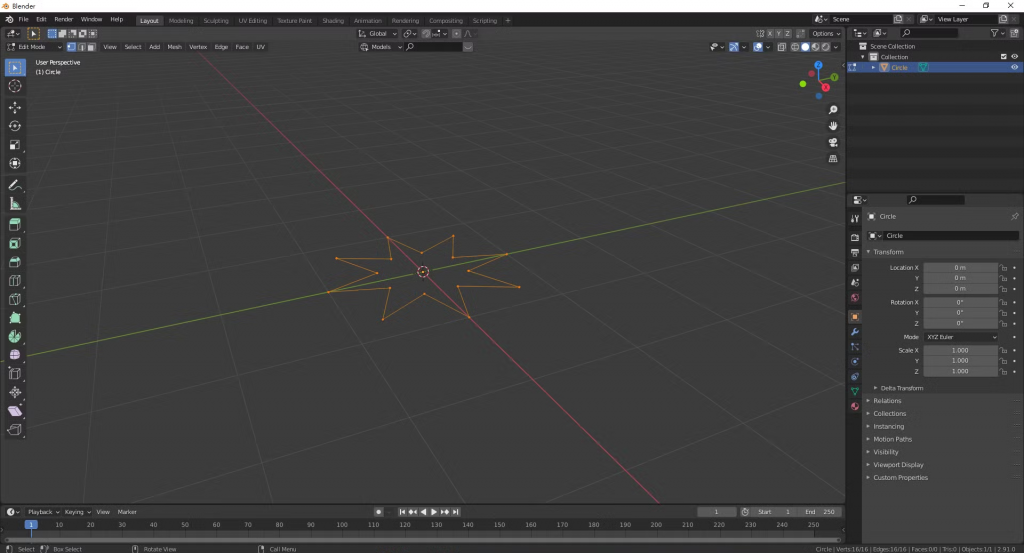The image size is (1024, 553).
Task: Switch to material preview shading
Action: (815, 47)
